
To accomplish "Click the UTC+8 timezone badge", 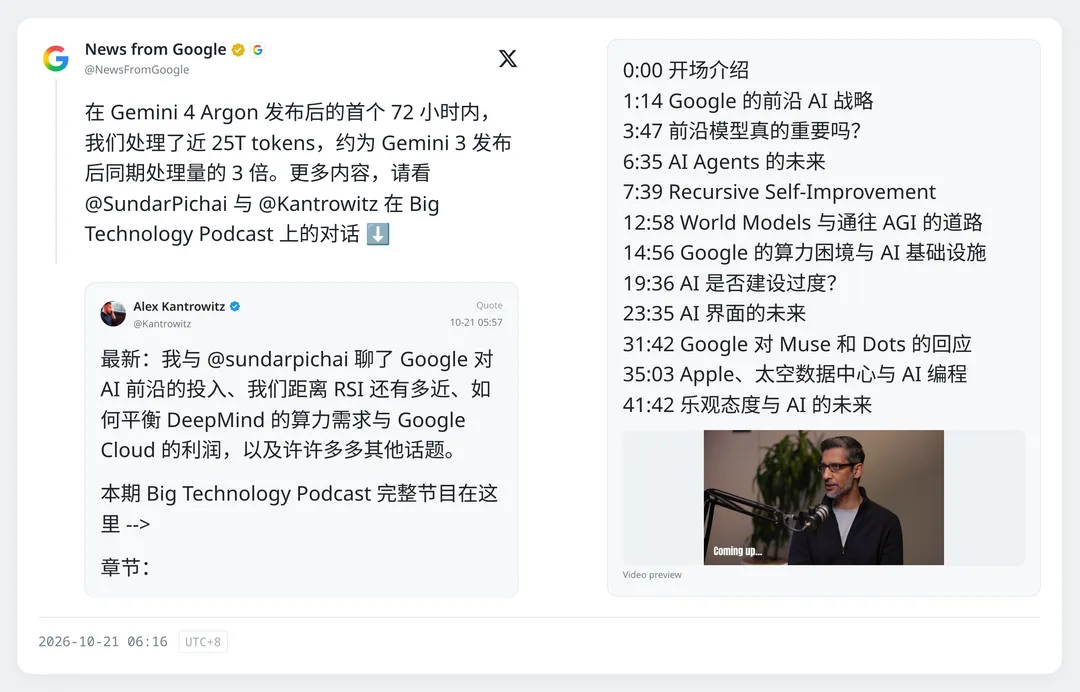I will (x=203, y=642).
